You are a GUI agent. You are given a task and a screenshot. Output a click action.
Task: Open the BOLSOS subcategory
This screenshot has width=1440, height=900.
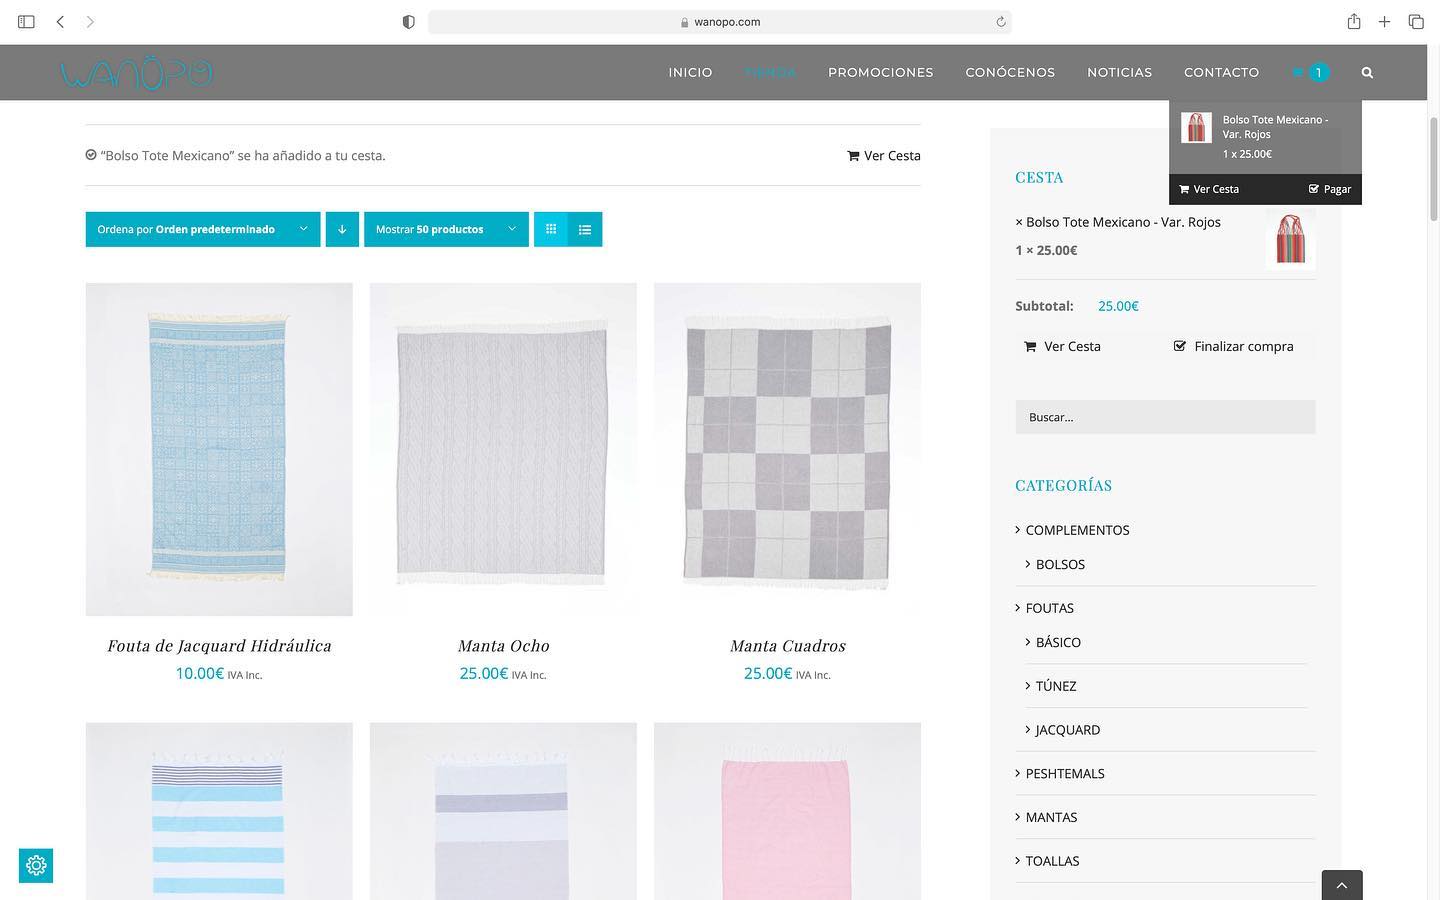tap(1060, 564)
